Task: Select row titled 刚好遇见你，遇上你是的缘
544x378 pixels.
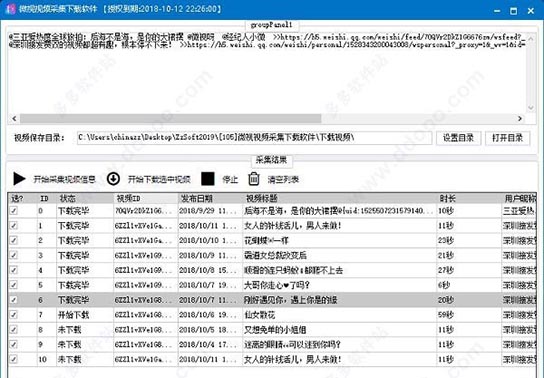Action: [272, 300]
